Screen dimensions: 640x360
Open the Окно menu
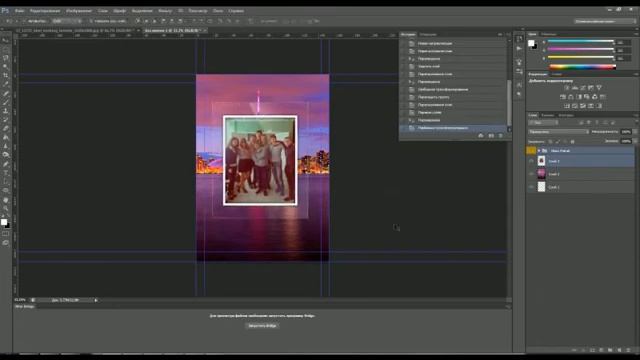click(218, 11)
